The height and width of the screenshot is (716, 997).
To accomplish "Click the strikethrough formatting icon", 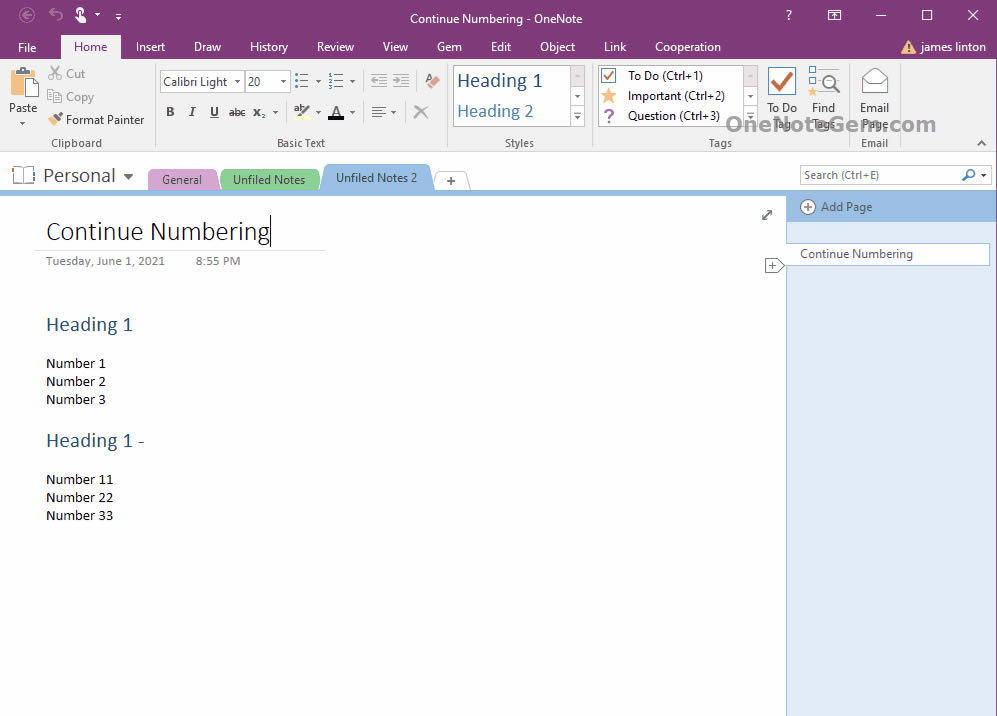I will [236, 112].
